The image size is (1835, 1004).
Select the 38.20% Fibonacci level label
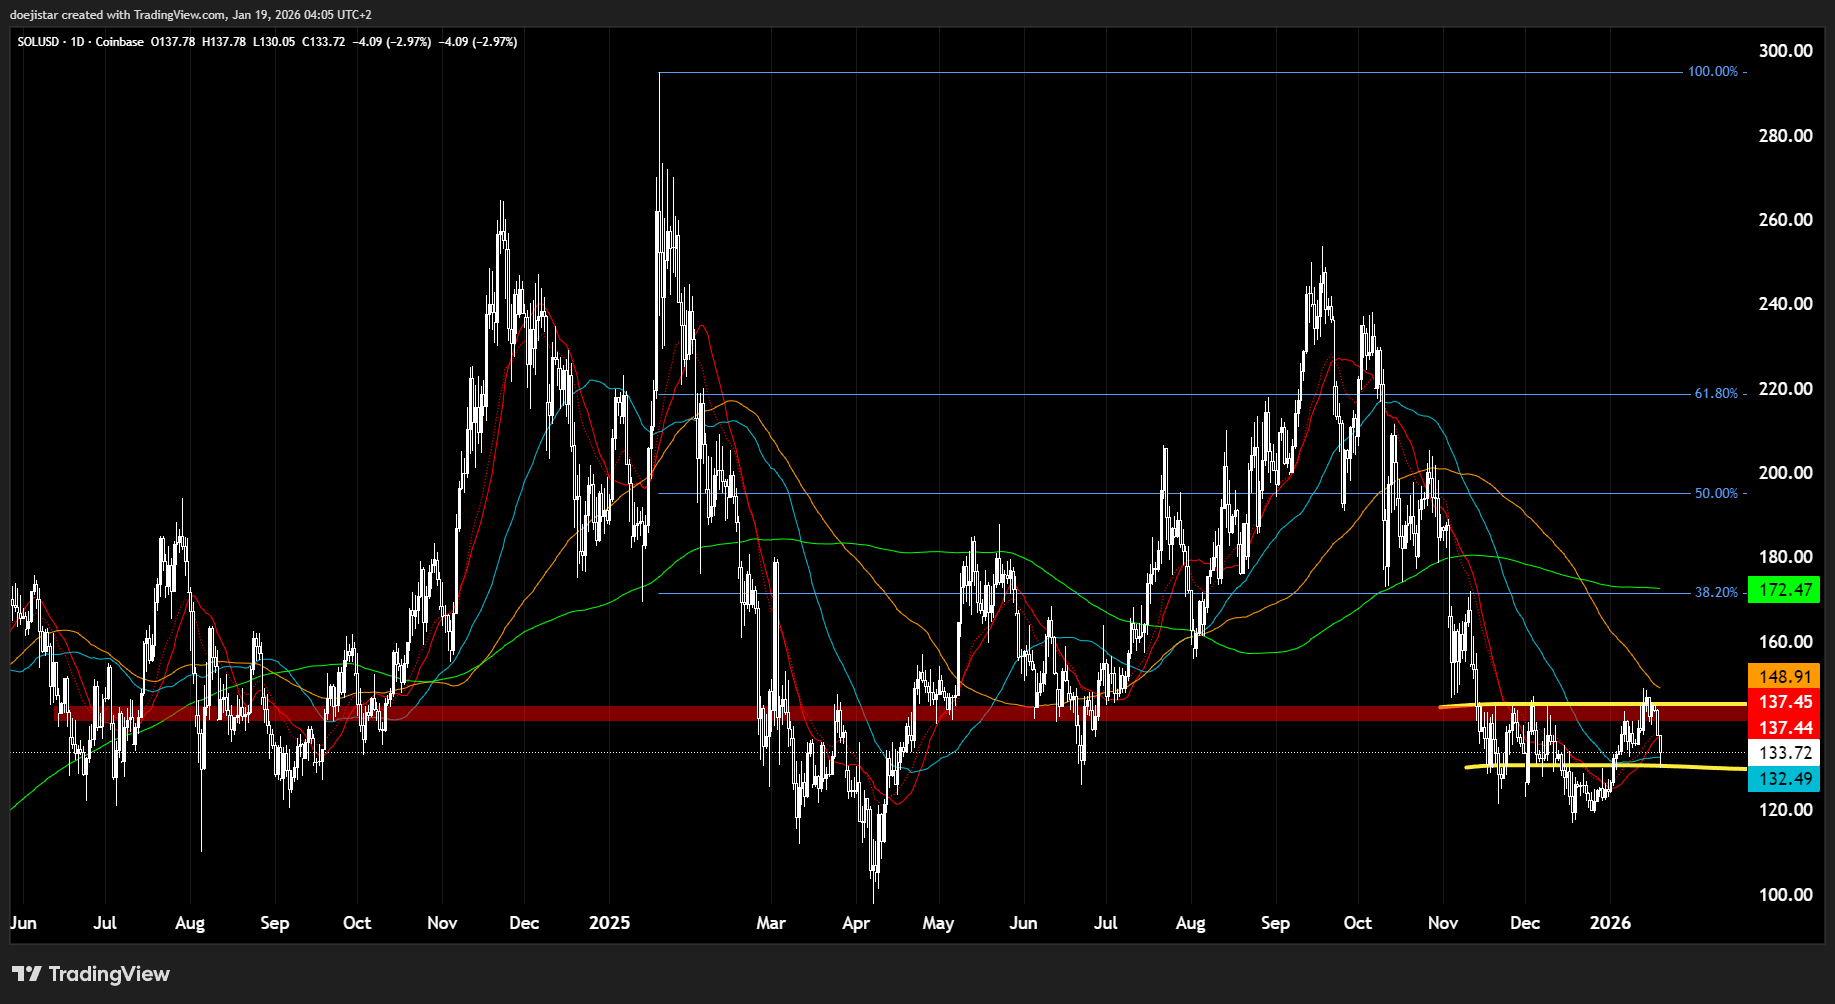point(1716,593)
